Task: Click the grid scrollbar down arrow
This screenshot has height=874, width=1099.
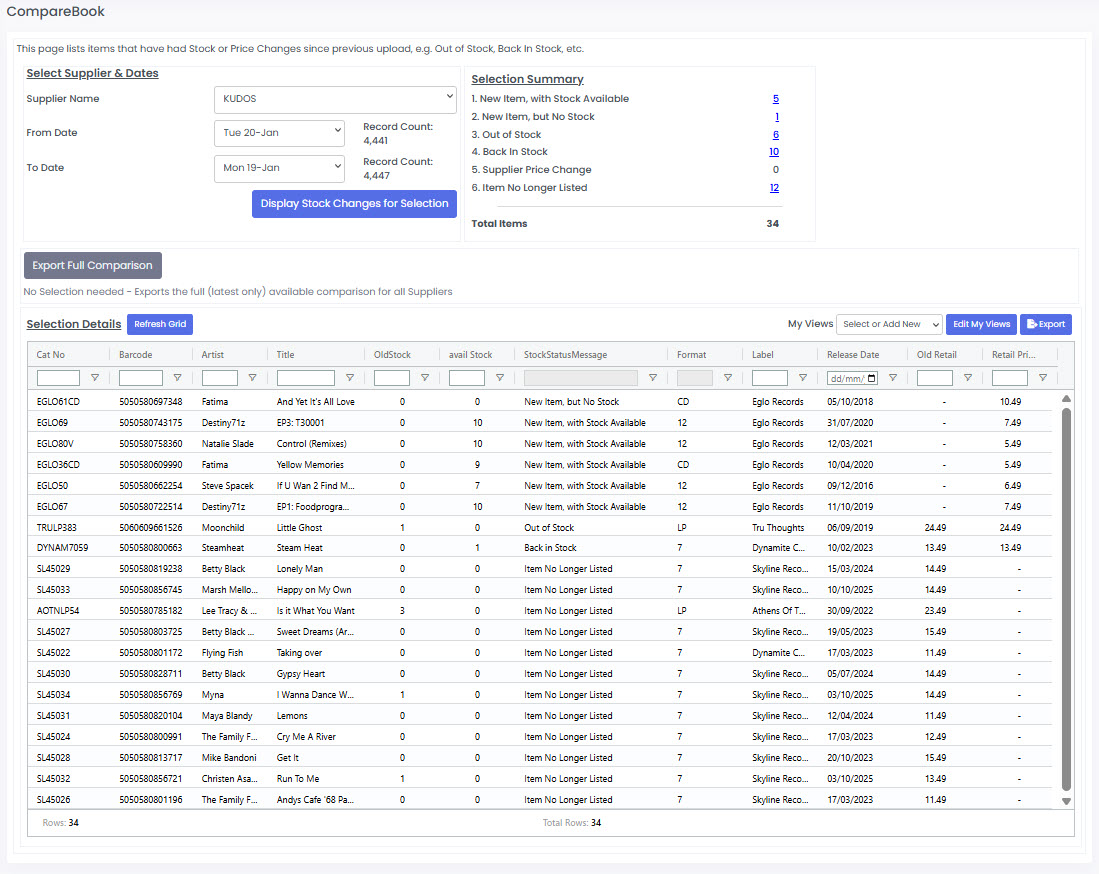Action: [x=1066, y=801]
